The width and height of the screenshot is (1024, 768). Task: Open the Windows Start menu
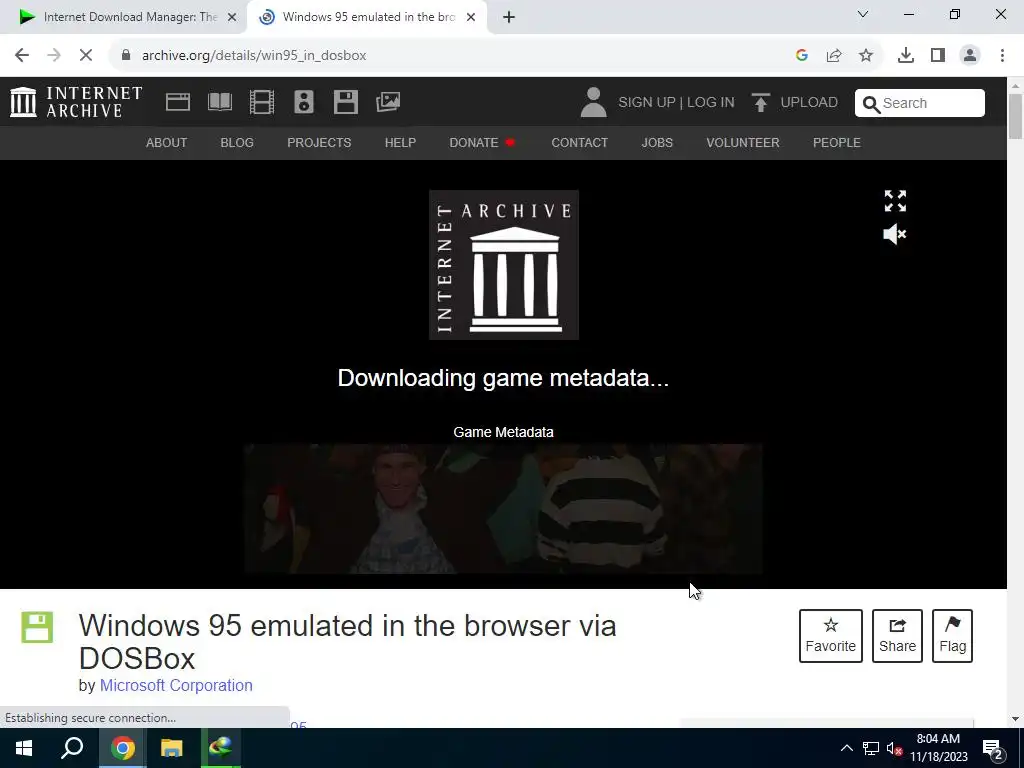[24, 748]
